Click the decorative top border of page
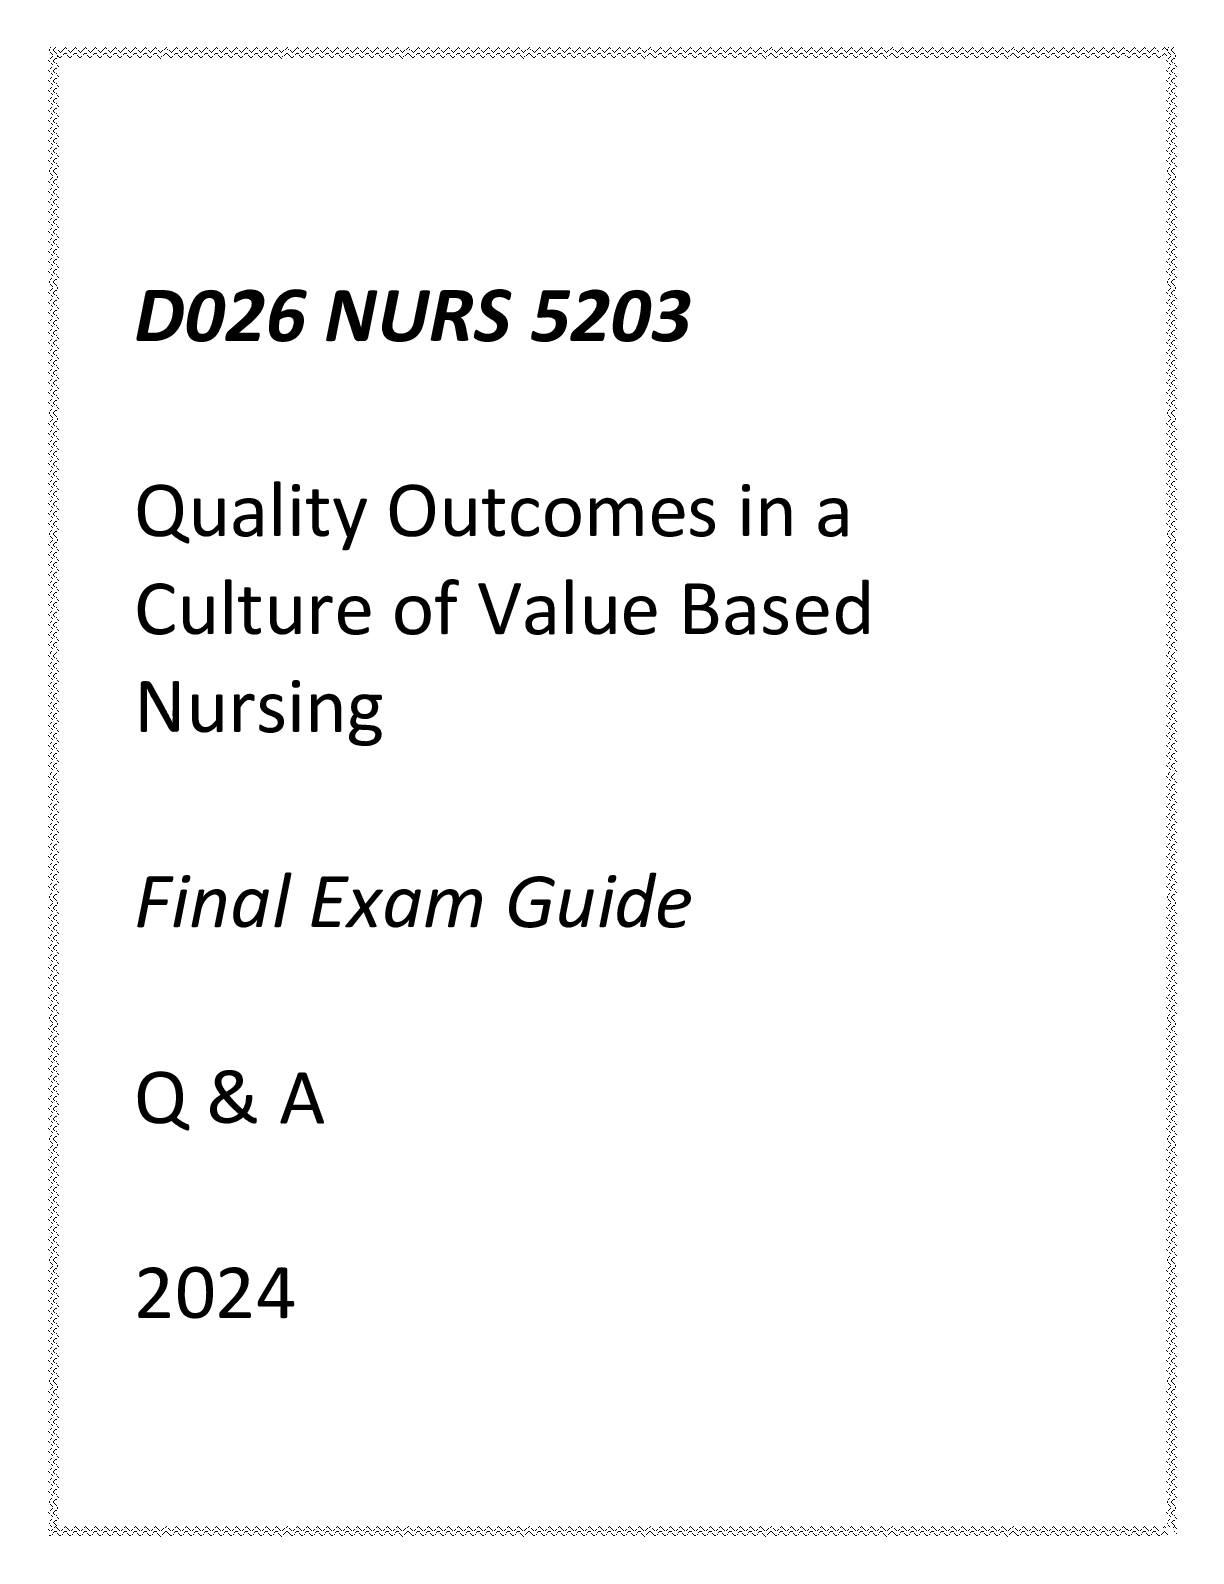Screen dimensions: 1224x1584 point(612,49)
